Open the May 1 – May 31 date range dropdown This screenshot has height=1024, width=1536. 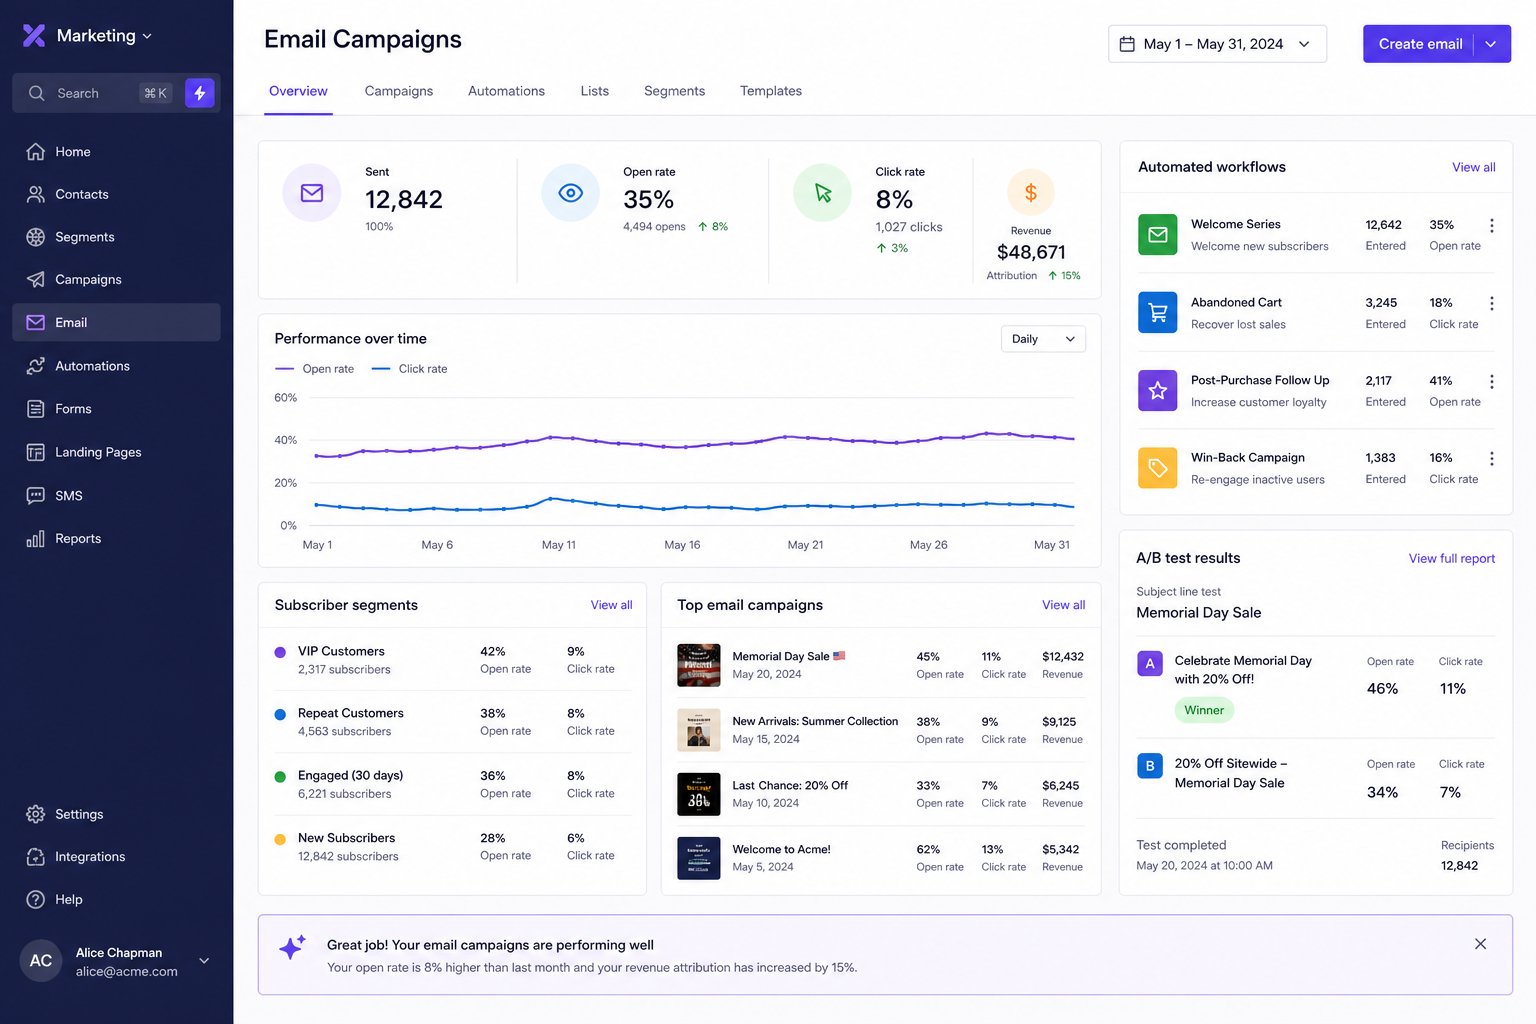pos(1217,44)
